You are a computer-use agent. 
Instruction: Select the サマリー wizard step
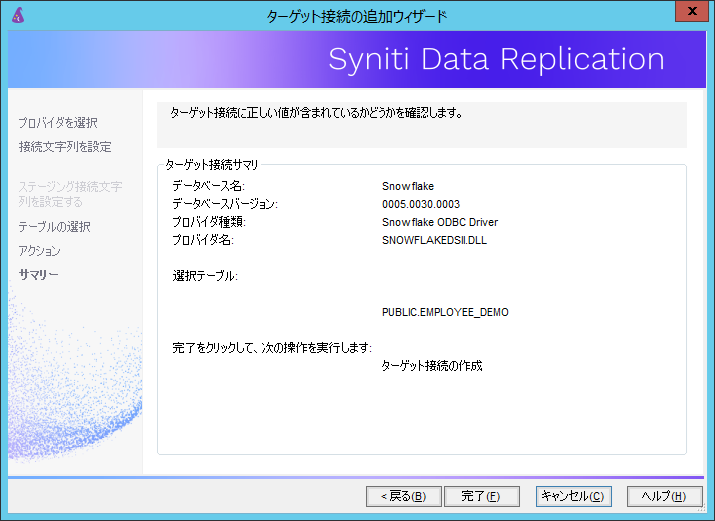(38, 274)
